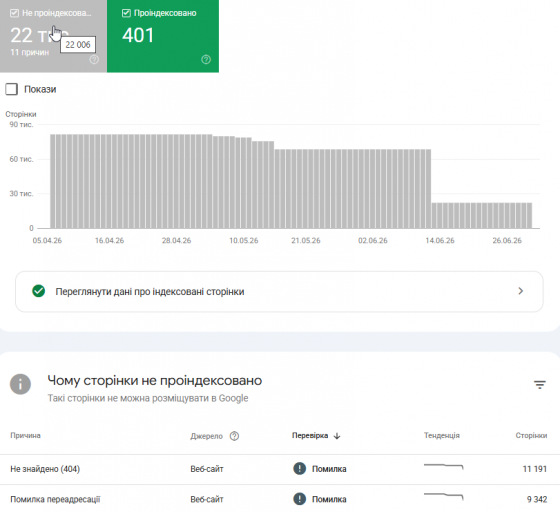Open the Не знайдено (404) row

(x=280, y=469)
